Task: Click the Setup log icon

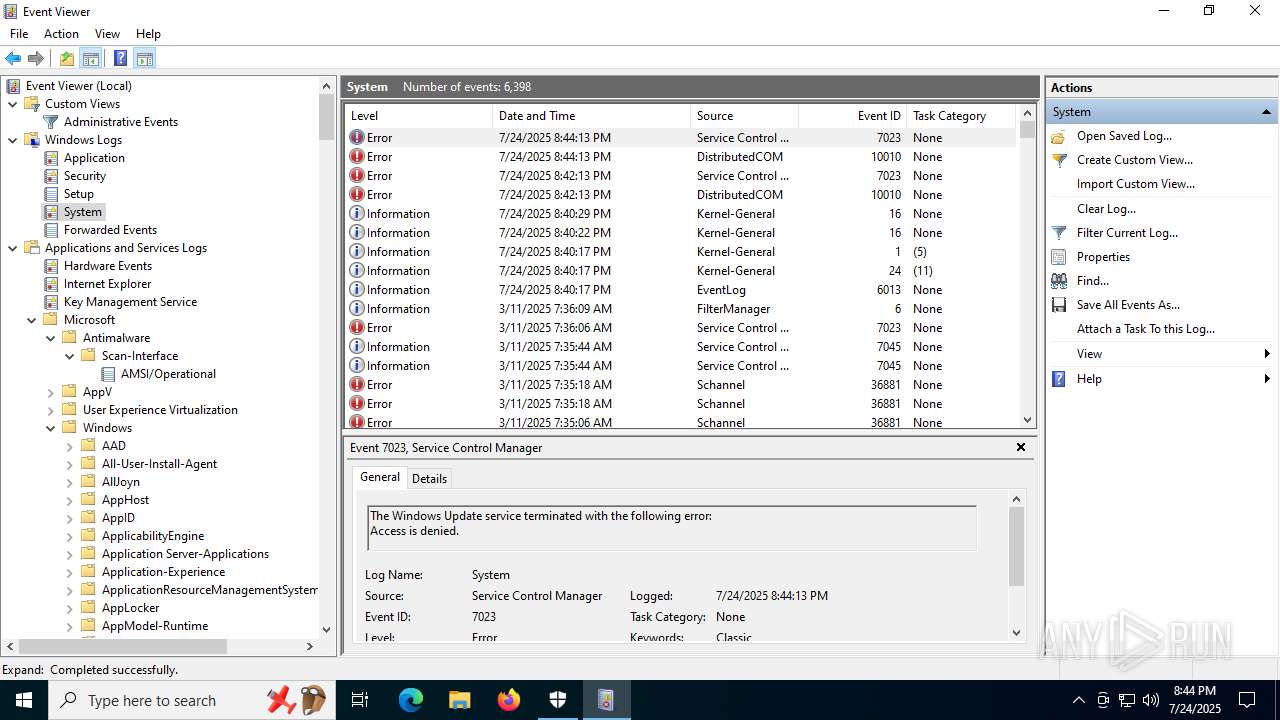Action: tap(52, 194)
